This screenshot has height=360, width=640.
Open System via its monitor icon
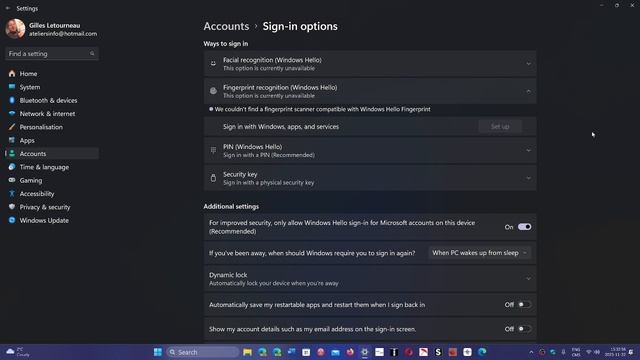tap(12, 87)
